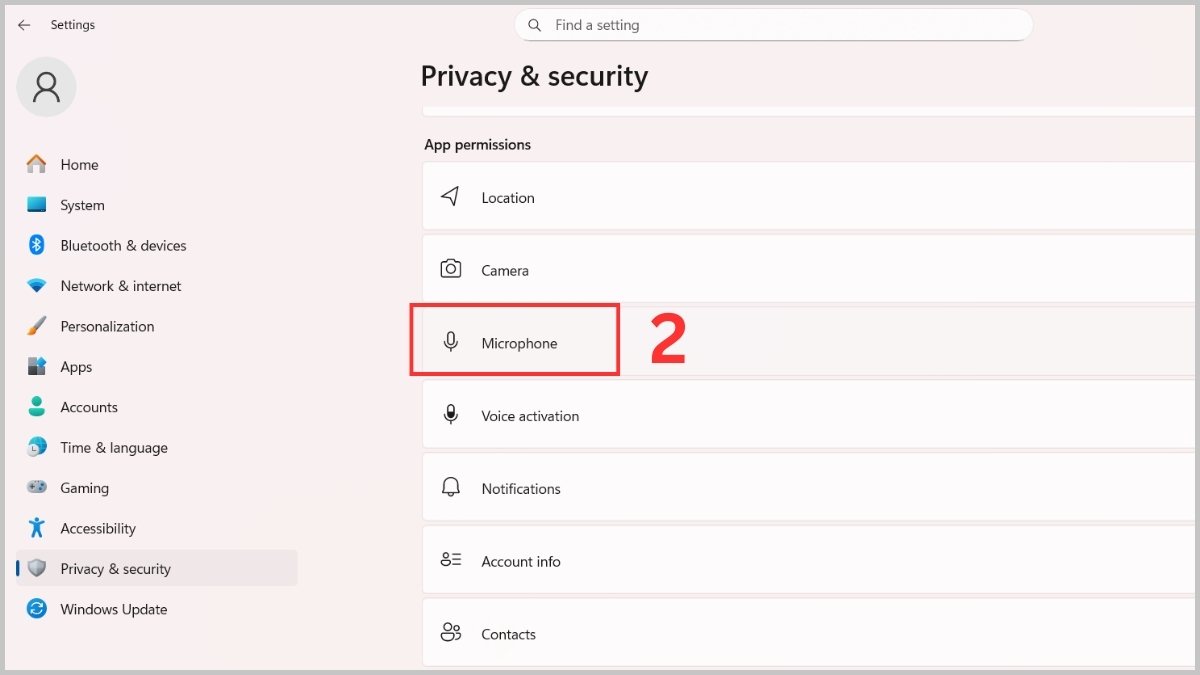
Task: Go to System settings
Action: pyautogui.click(x=82, y=205)
